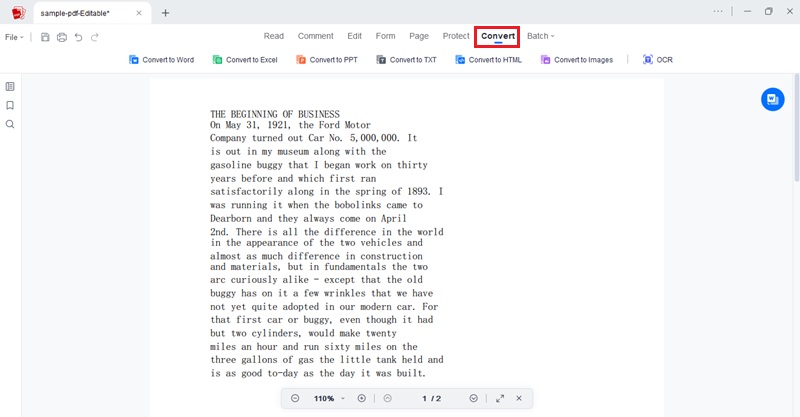
Task: Click the text line starting 'Dearborn and they'
Action: coord(308,218)
